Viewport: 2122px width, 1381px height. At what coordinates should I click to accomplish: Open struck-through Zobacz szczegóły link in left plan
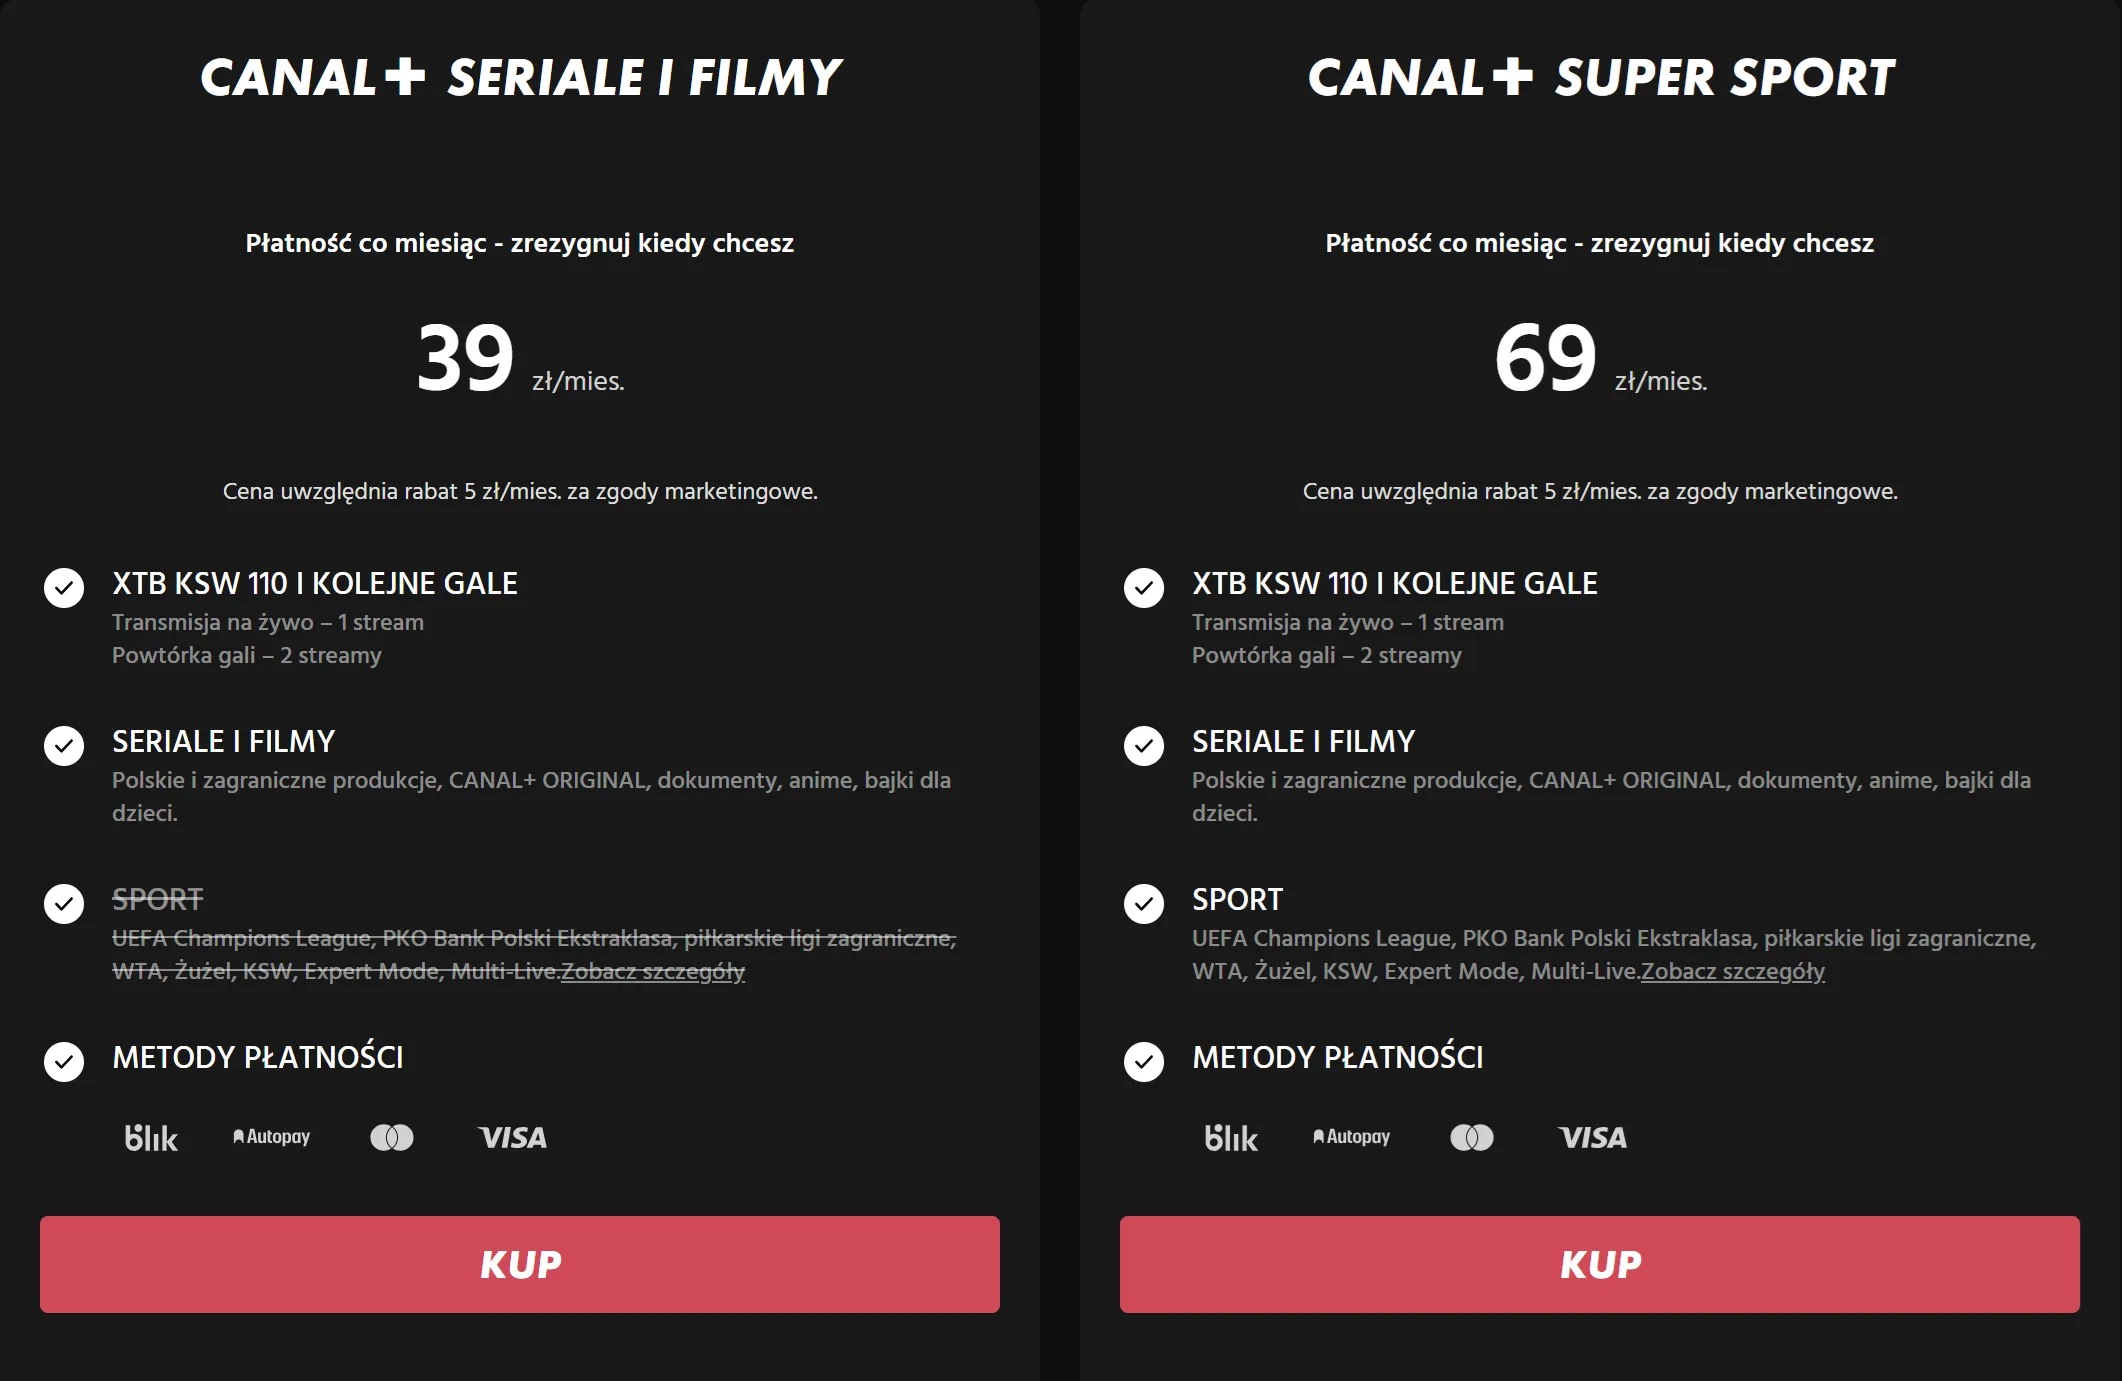(653, 971)
